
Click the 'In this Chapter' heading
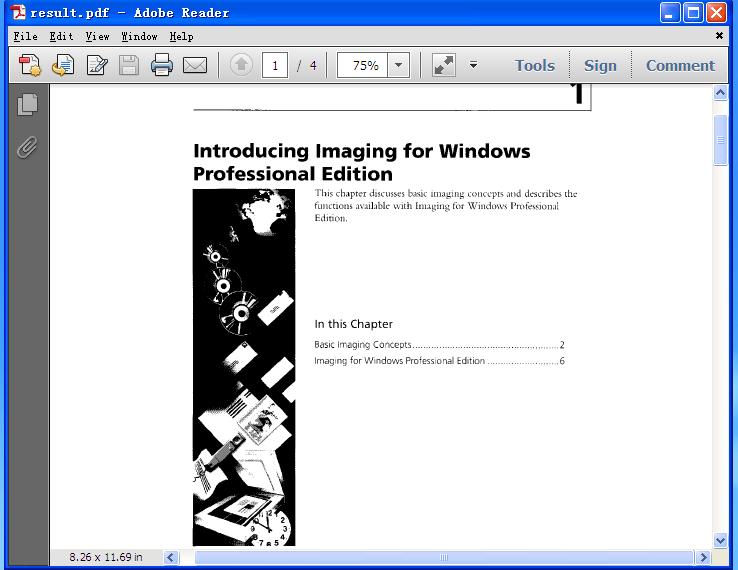pos(353,324)
